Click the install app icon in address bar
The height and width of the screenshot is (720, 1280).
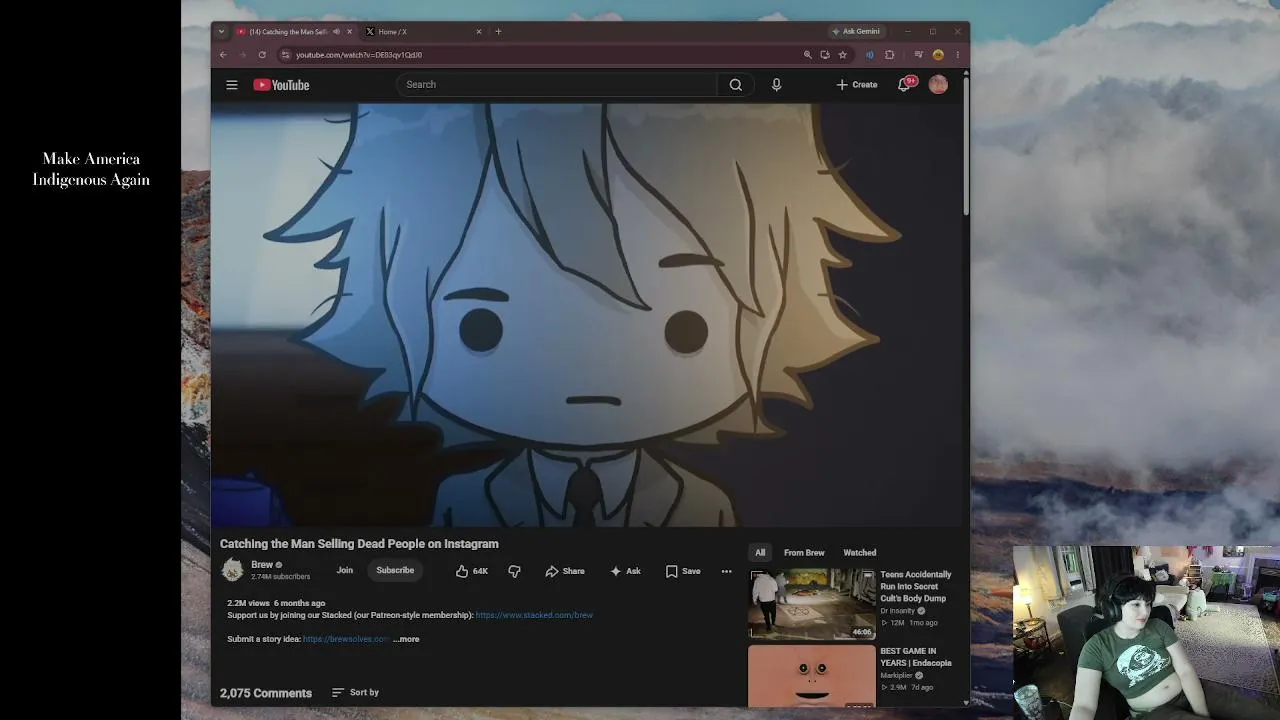point(825,55)
